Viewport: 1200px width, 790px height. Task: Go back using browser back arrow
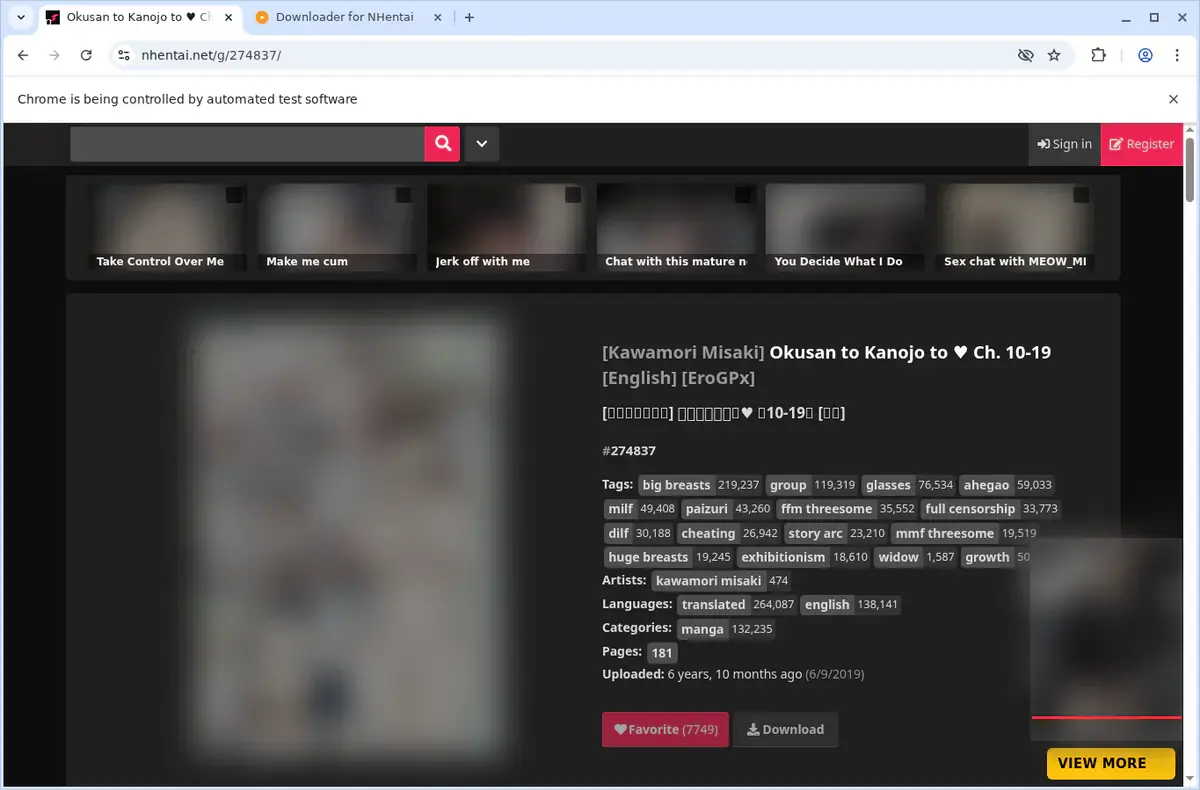(x=23, y=55)
